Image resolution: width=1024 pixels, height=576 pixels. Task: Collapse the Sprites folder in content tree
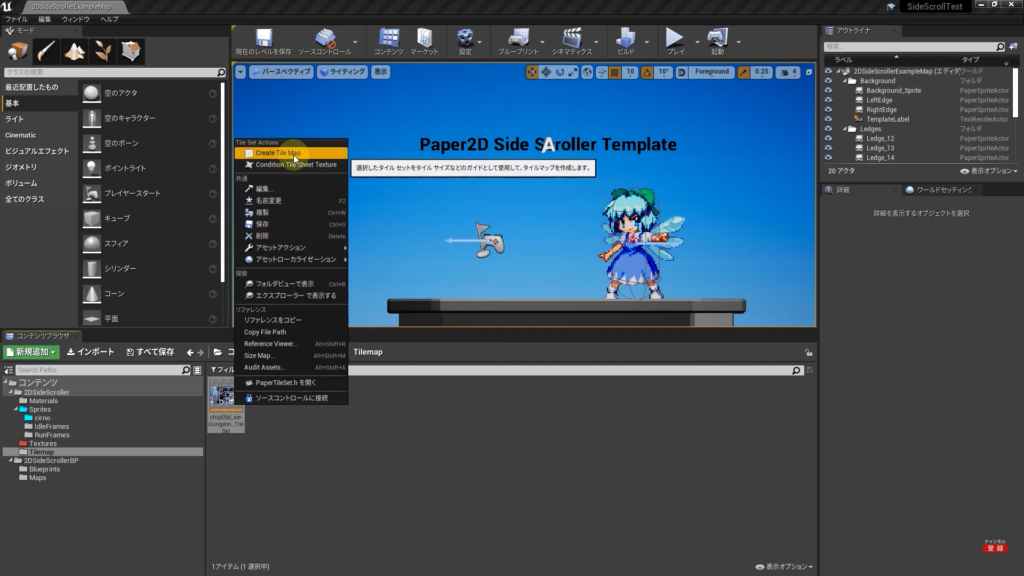click(16, 409)
